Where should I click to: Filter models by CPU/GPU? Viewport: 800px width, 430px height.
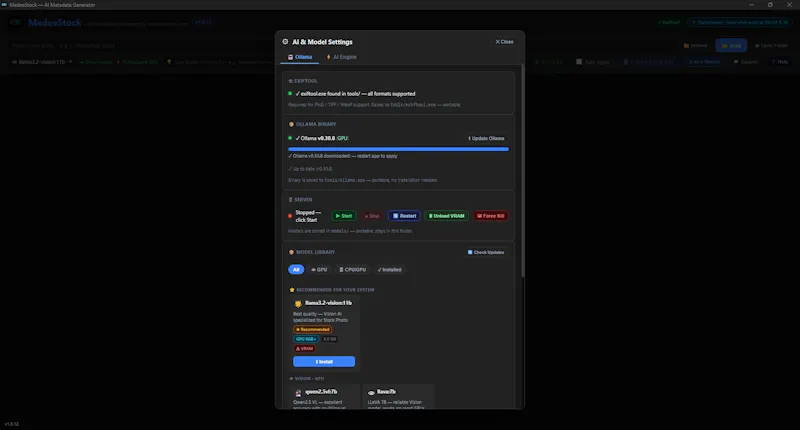[x=353, y=269]
